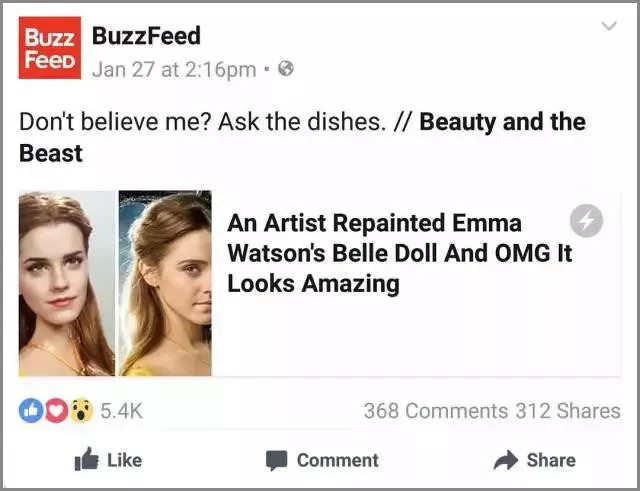The height and width of the screenshot is (491, 640).
Task: Click the wow face reaction icon
Action: [82, 410]
